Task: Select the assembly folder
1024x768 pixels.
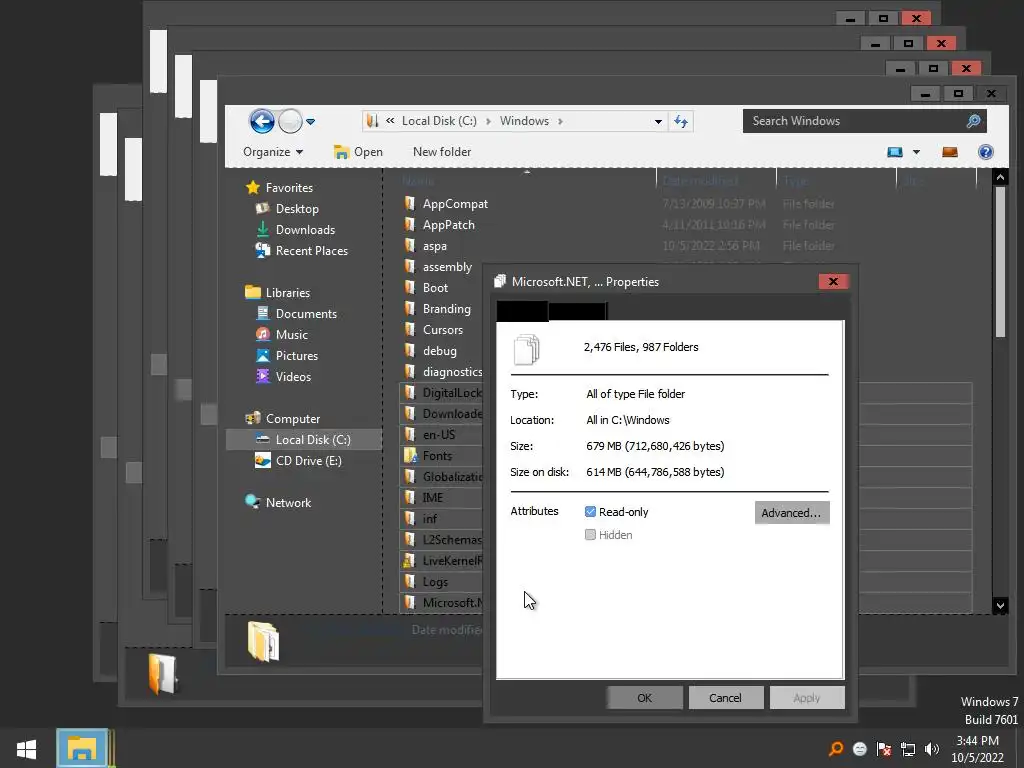Action: (438, 266)
